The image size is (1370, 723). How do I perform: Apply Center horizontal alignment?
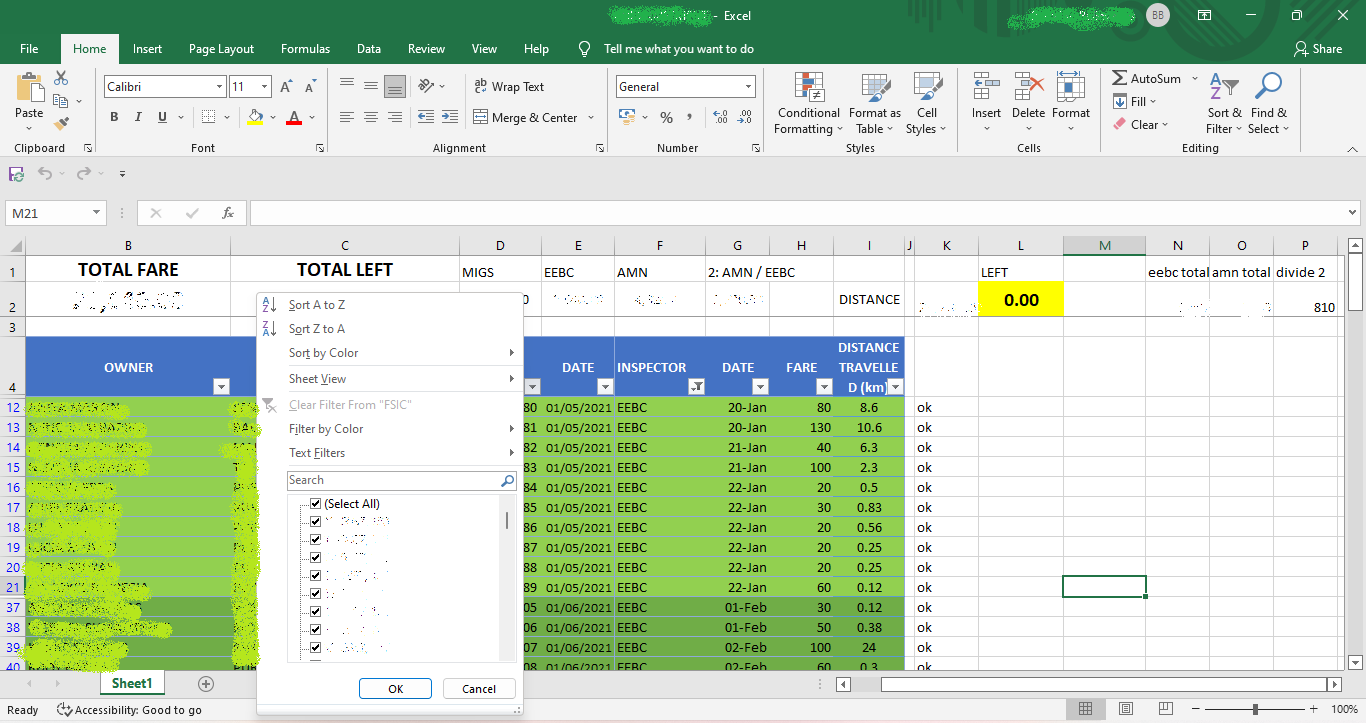pos(370,117)
